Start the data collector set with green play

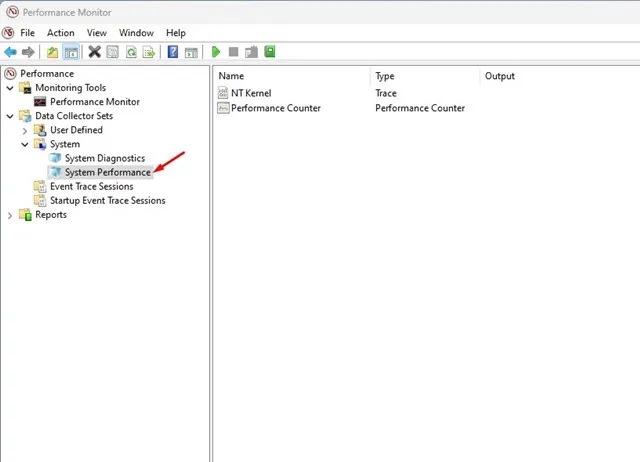216,52
